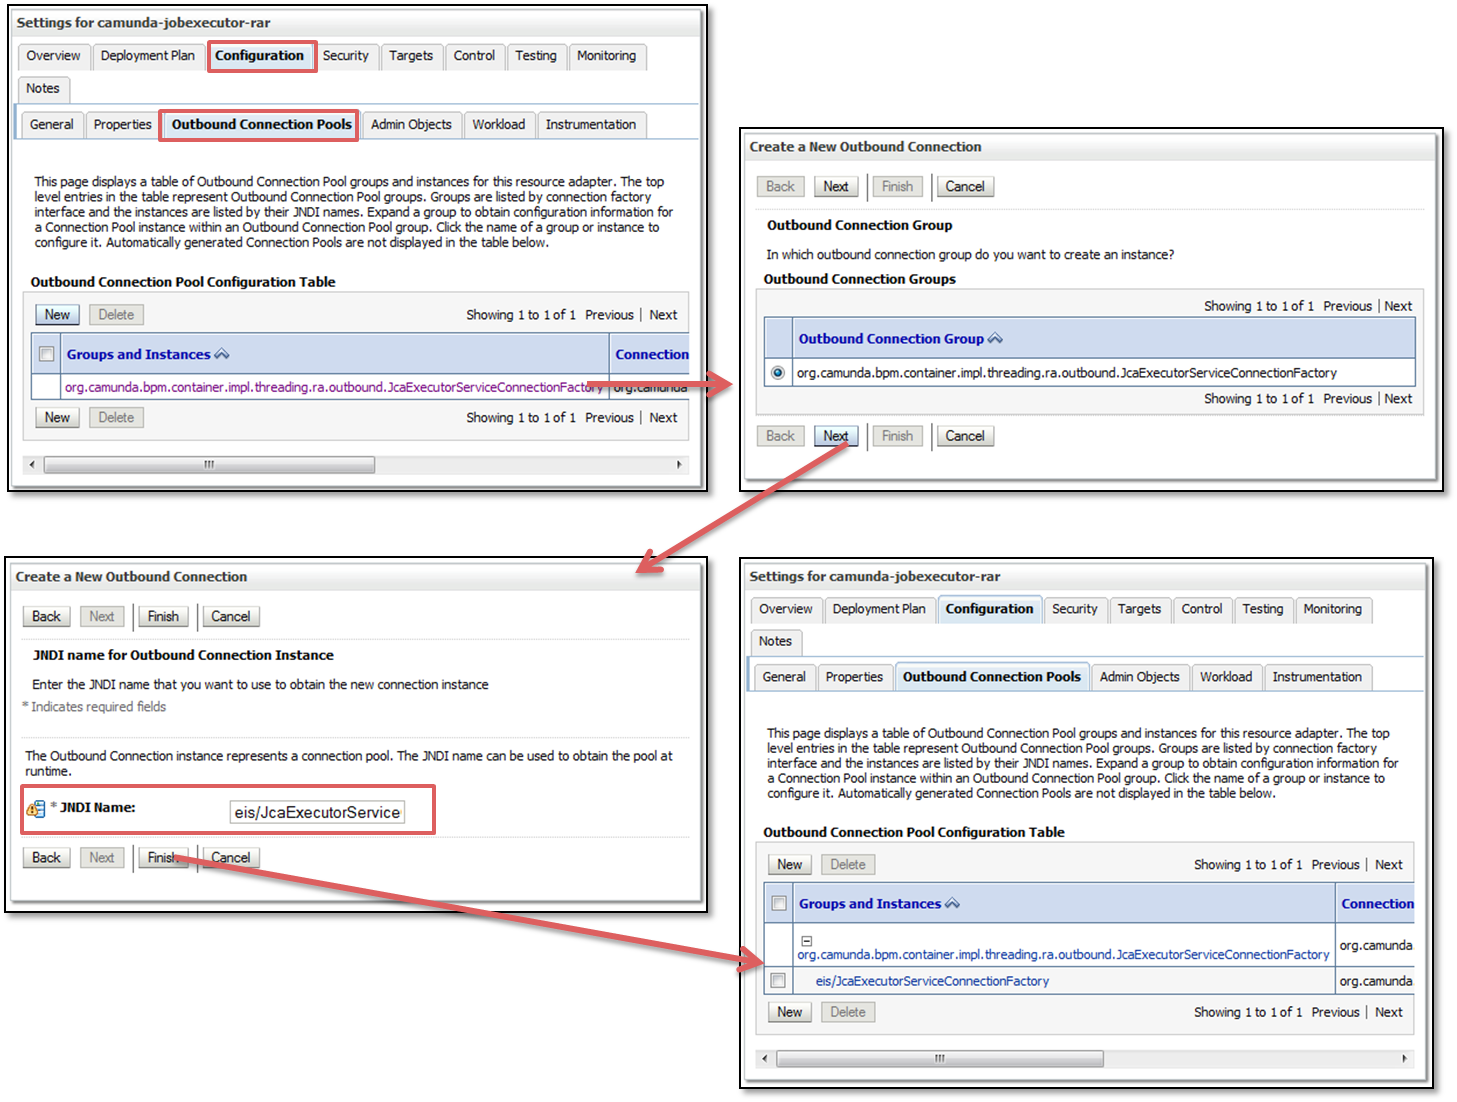The image size is (1457, 1102).
Task: Check the eis/JcaExecutorServiceConnectionFactory row checkbox
Action: 778,981
